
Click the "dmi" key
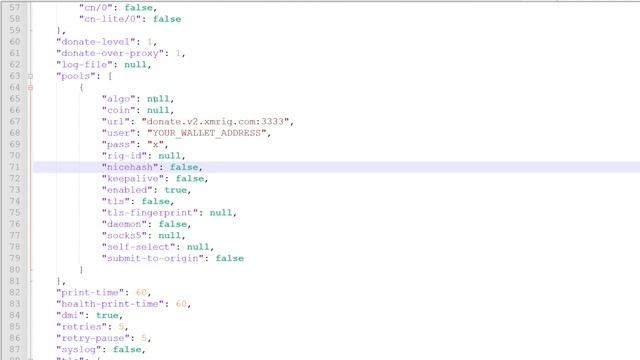[x=73, y=315]
